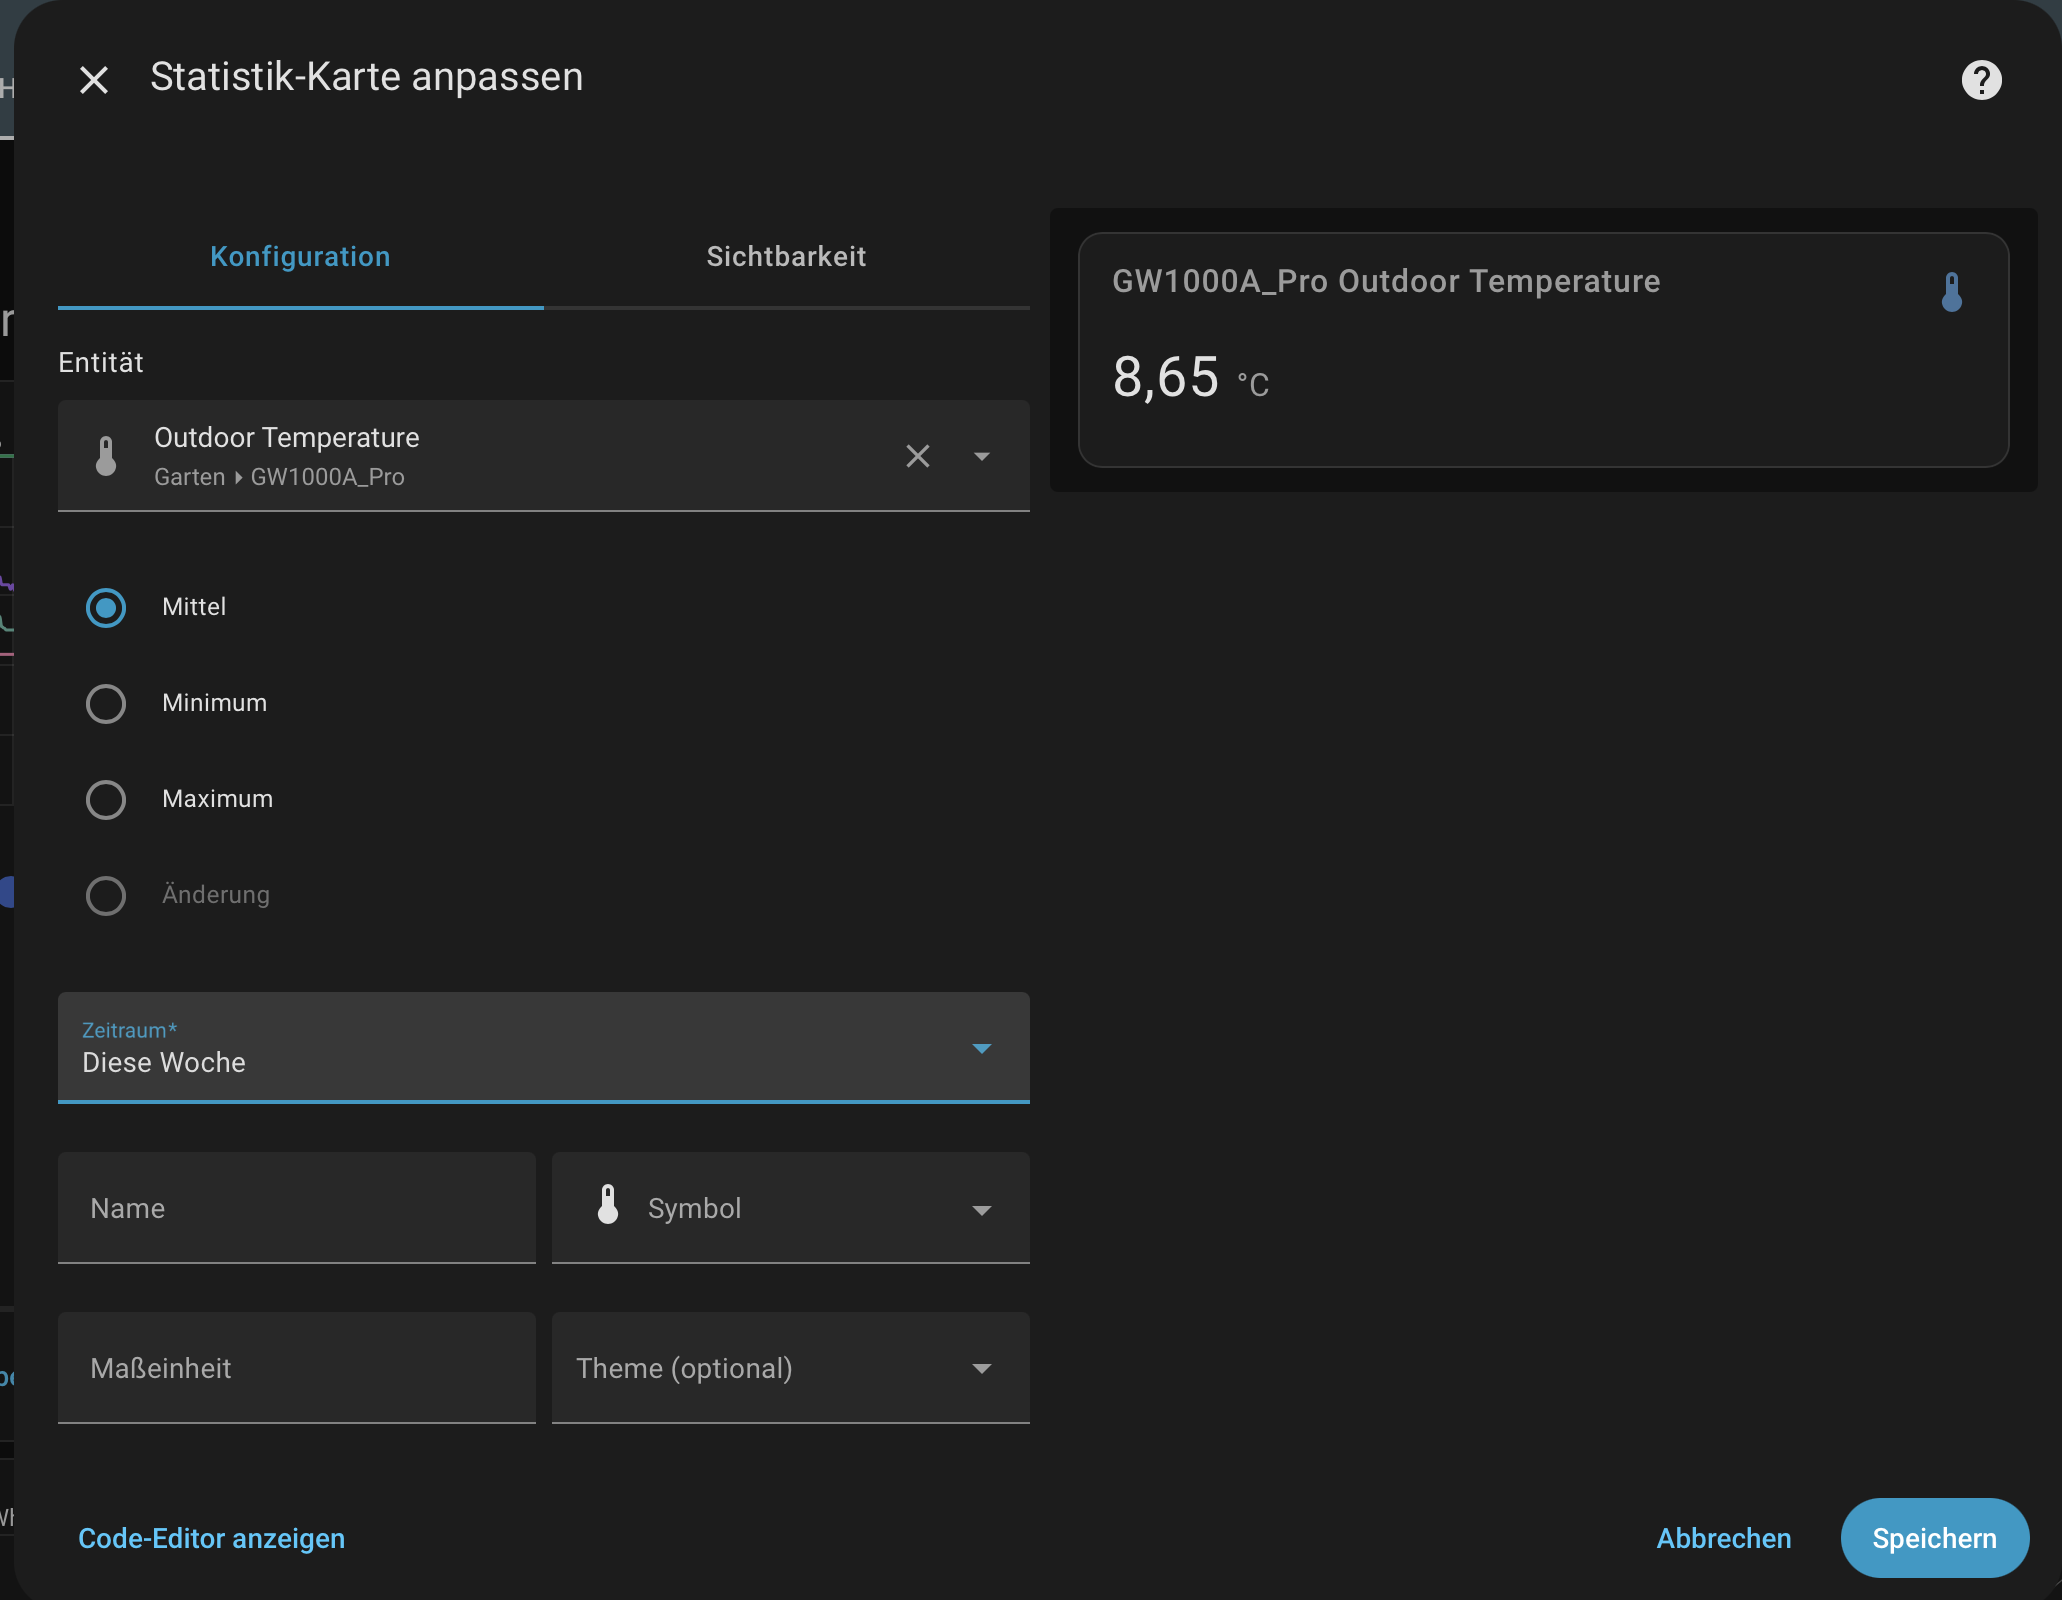Expand the entity dropdown arrow
Screen dimensions: 2062x1600
coord(981,456)
